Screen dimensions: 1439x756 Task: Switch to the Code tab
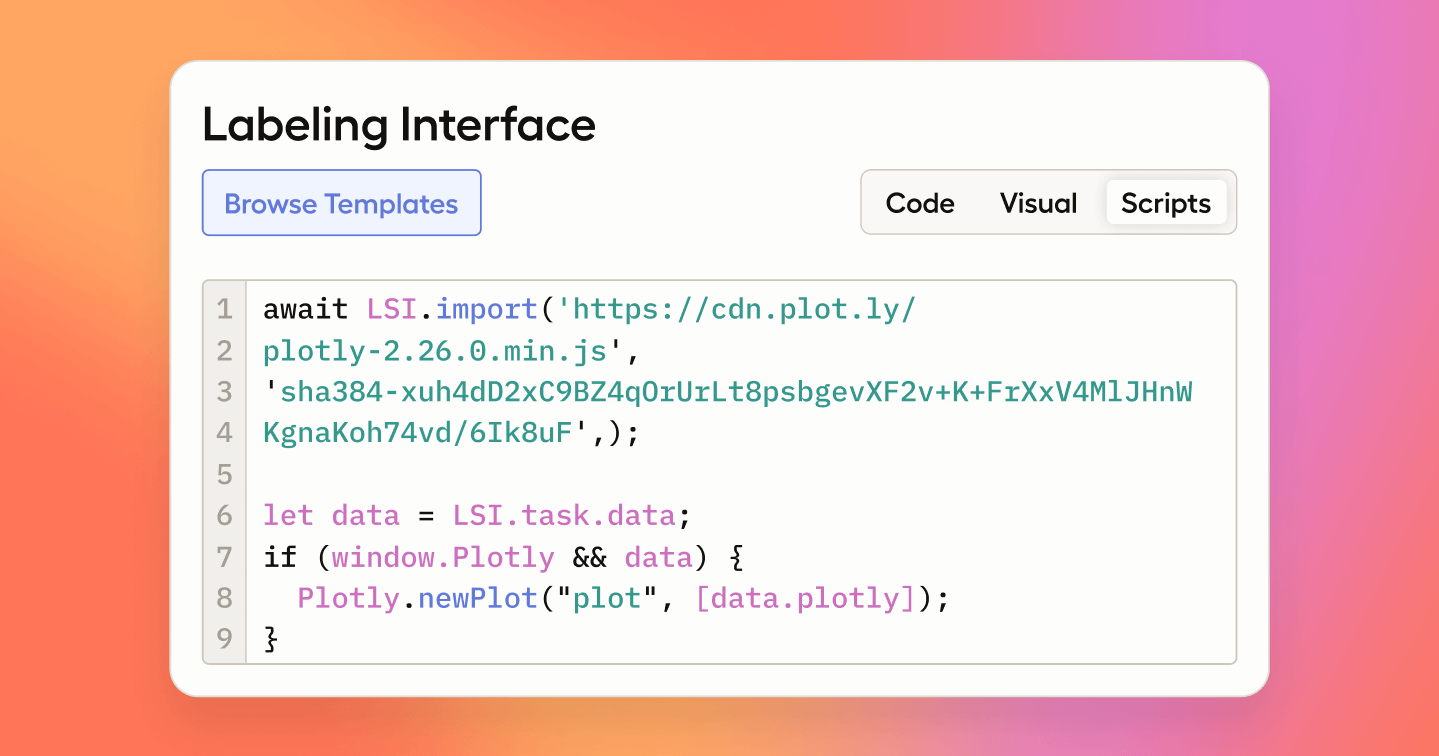pyautogui.click(x=919, y=203)
